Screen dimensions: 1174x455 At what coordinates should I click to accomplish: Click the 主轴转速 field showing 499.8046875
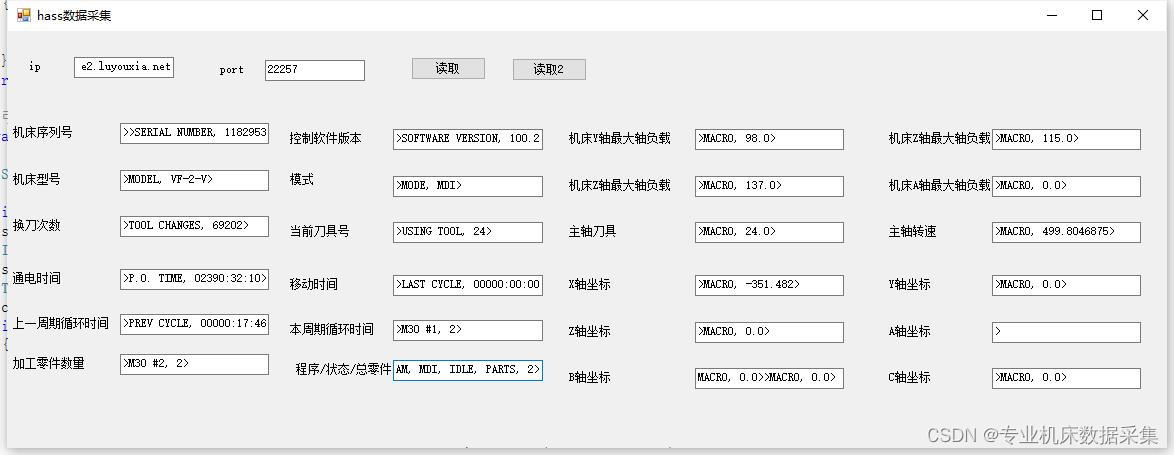(x=1066, y=232)
